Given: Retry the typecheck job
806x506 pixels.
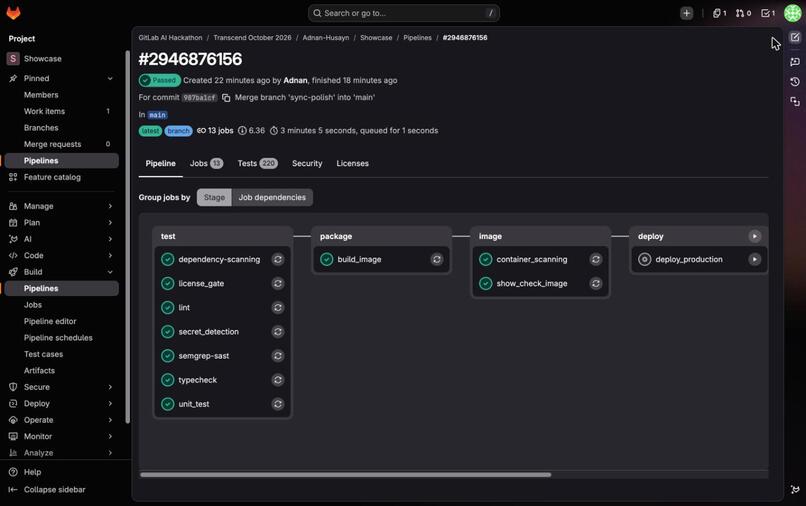Looking at the screenshot, I should (278, 380).
